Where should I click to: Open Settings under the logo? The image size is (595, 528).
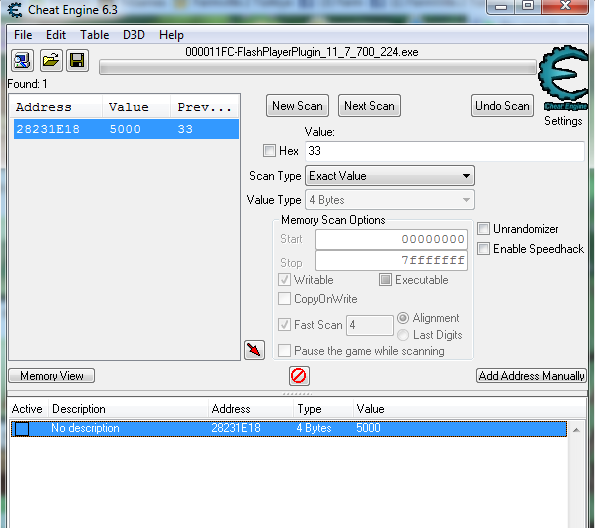(x=563, y=121)
